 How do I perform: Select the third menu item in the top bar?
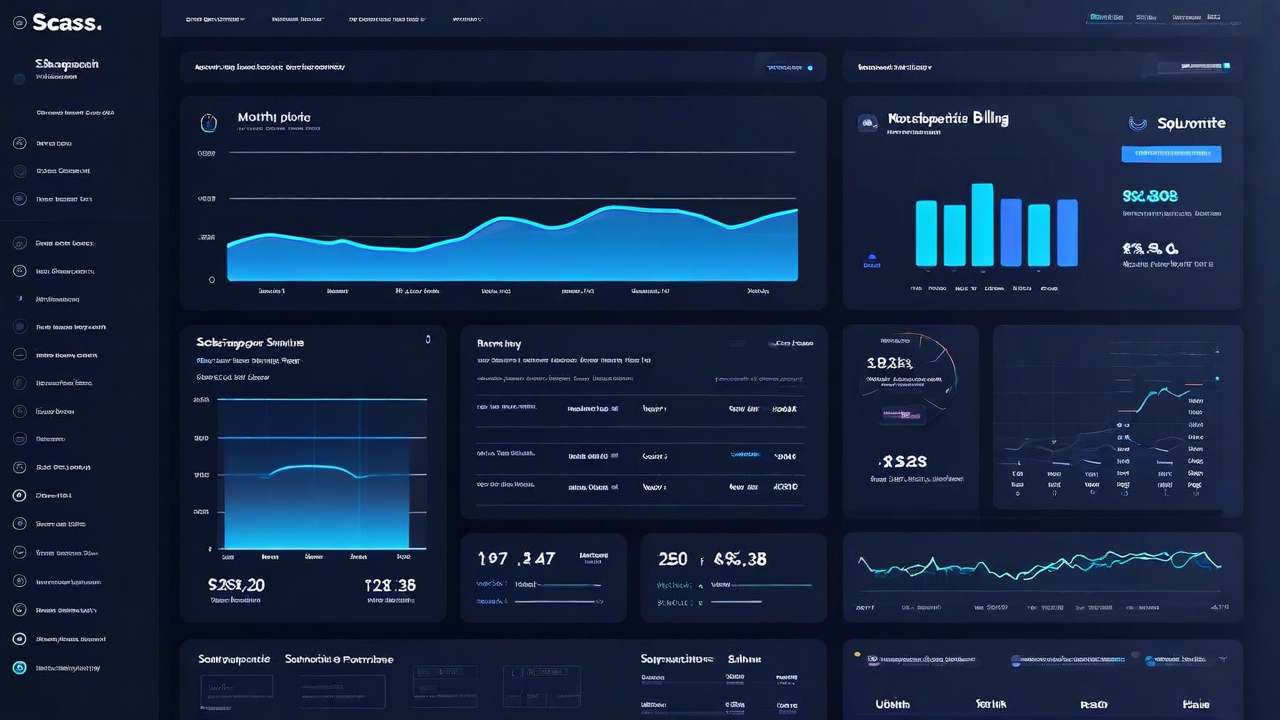click(x=386, y=18)
